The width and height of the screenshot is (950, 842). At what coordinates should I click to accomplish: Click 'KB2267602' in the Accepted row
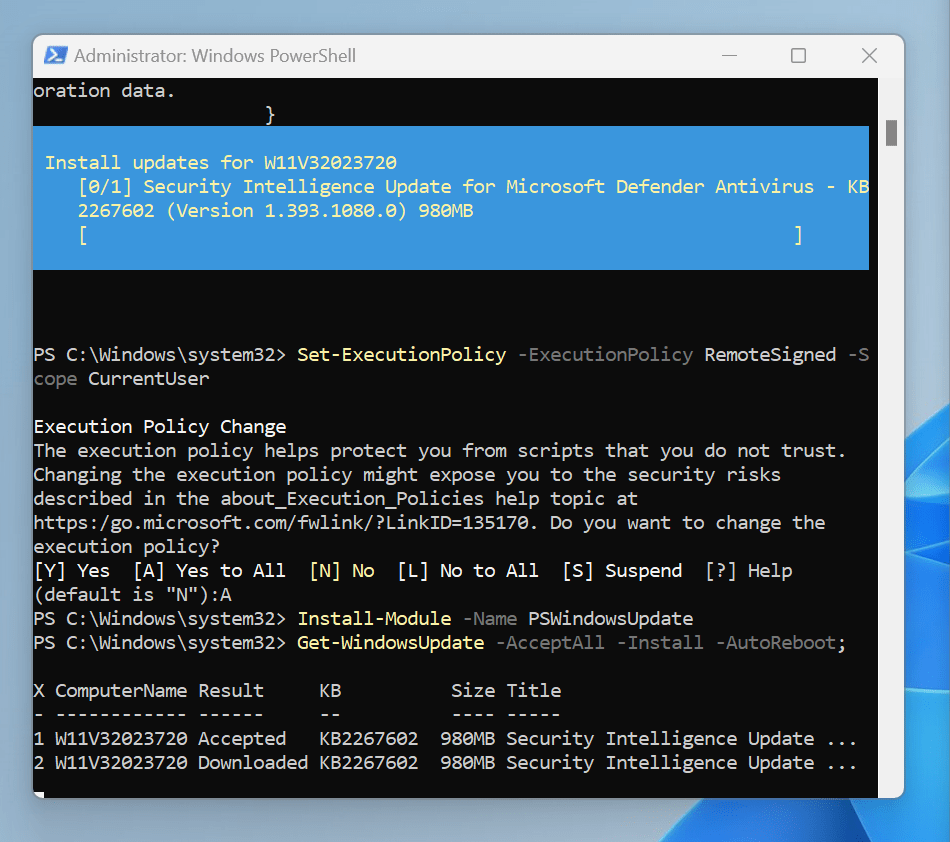tap(368, 738)
